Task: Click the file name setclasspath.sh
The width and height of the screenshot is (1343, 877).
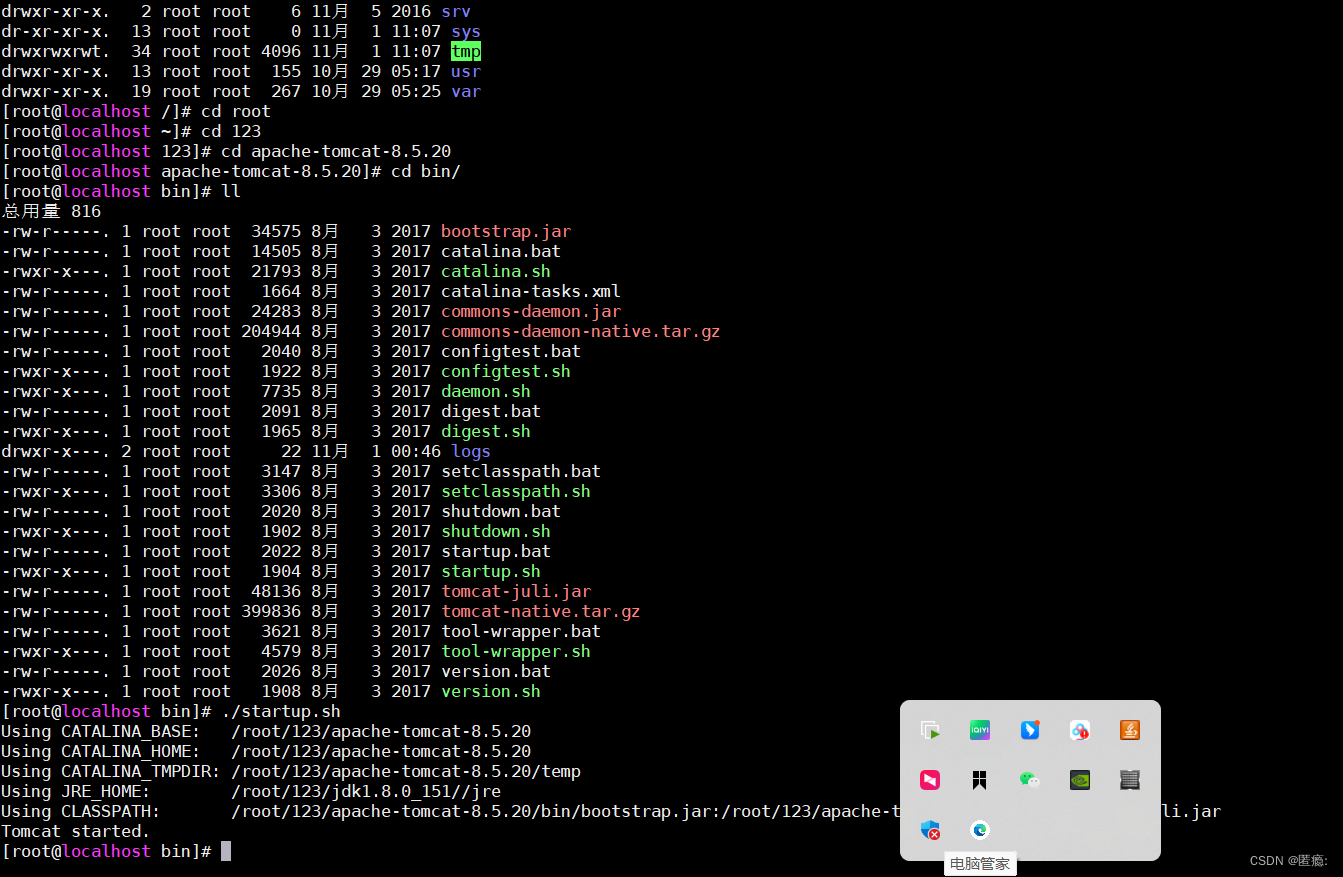Action: (x=516, y=491)
